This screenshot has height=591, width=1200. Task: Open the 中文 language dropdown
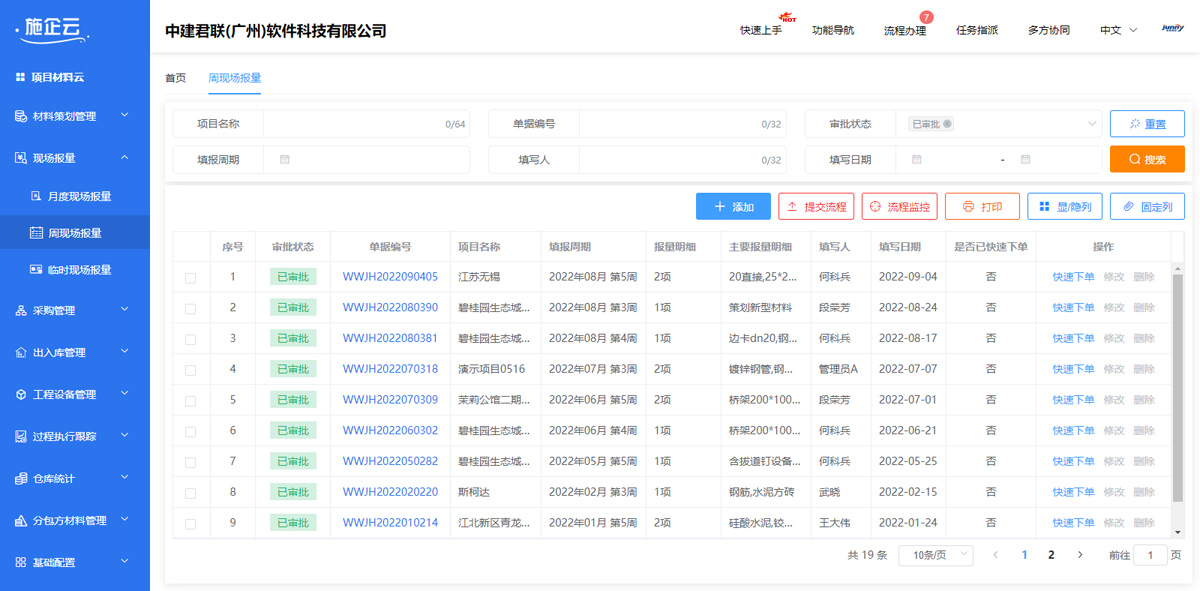pos(1118,30)
